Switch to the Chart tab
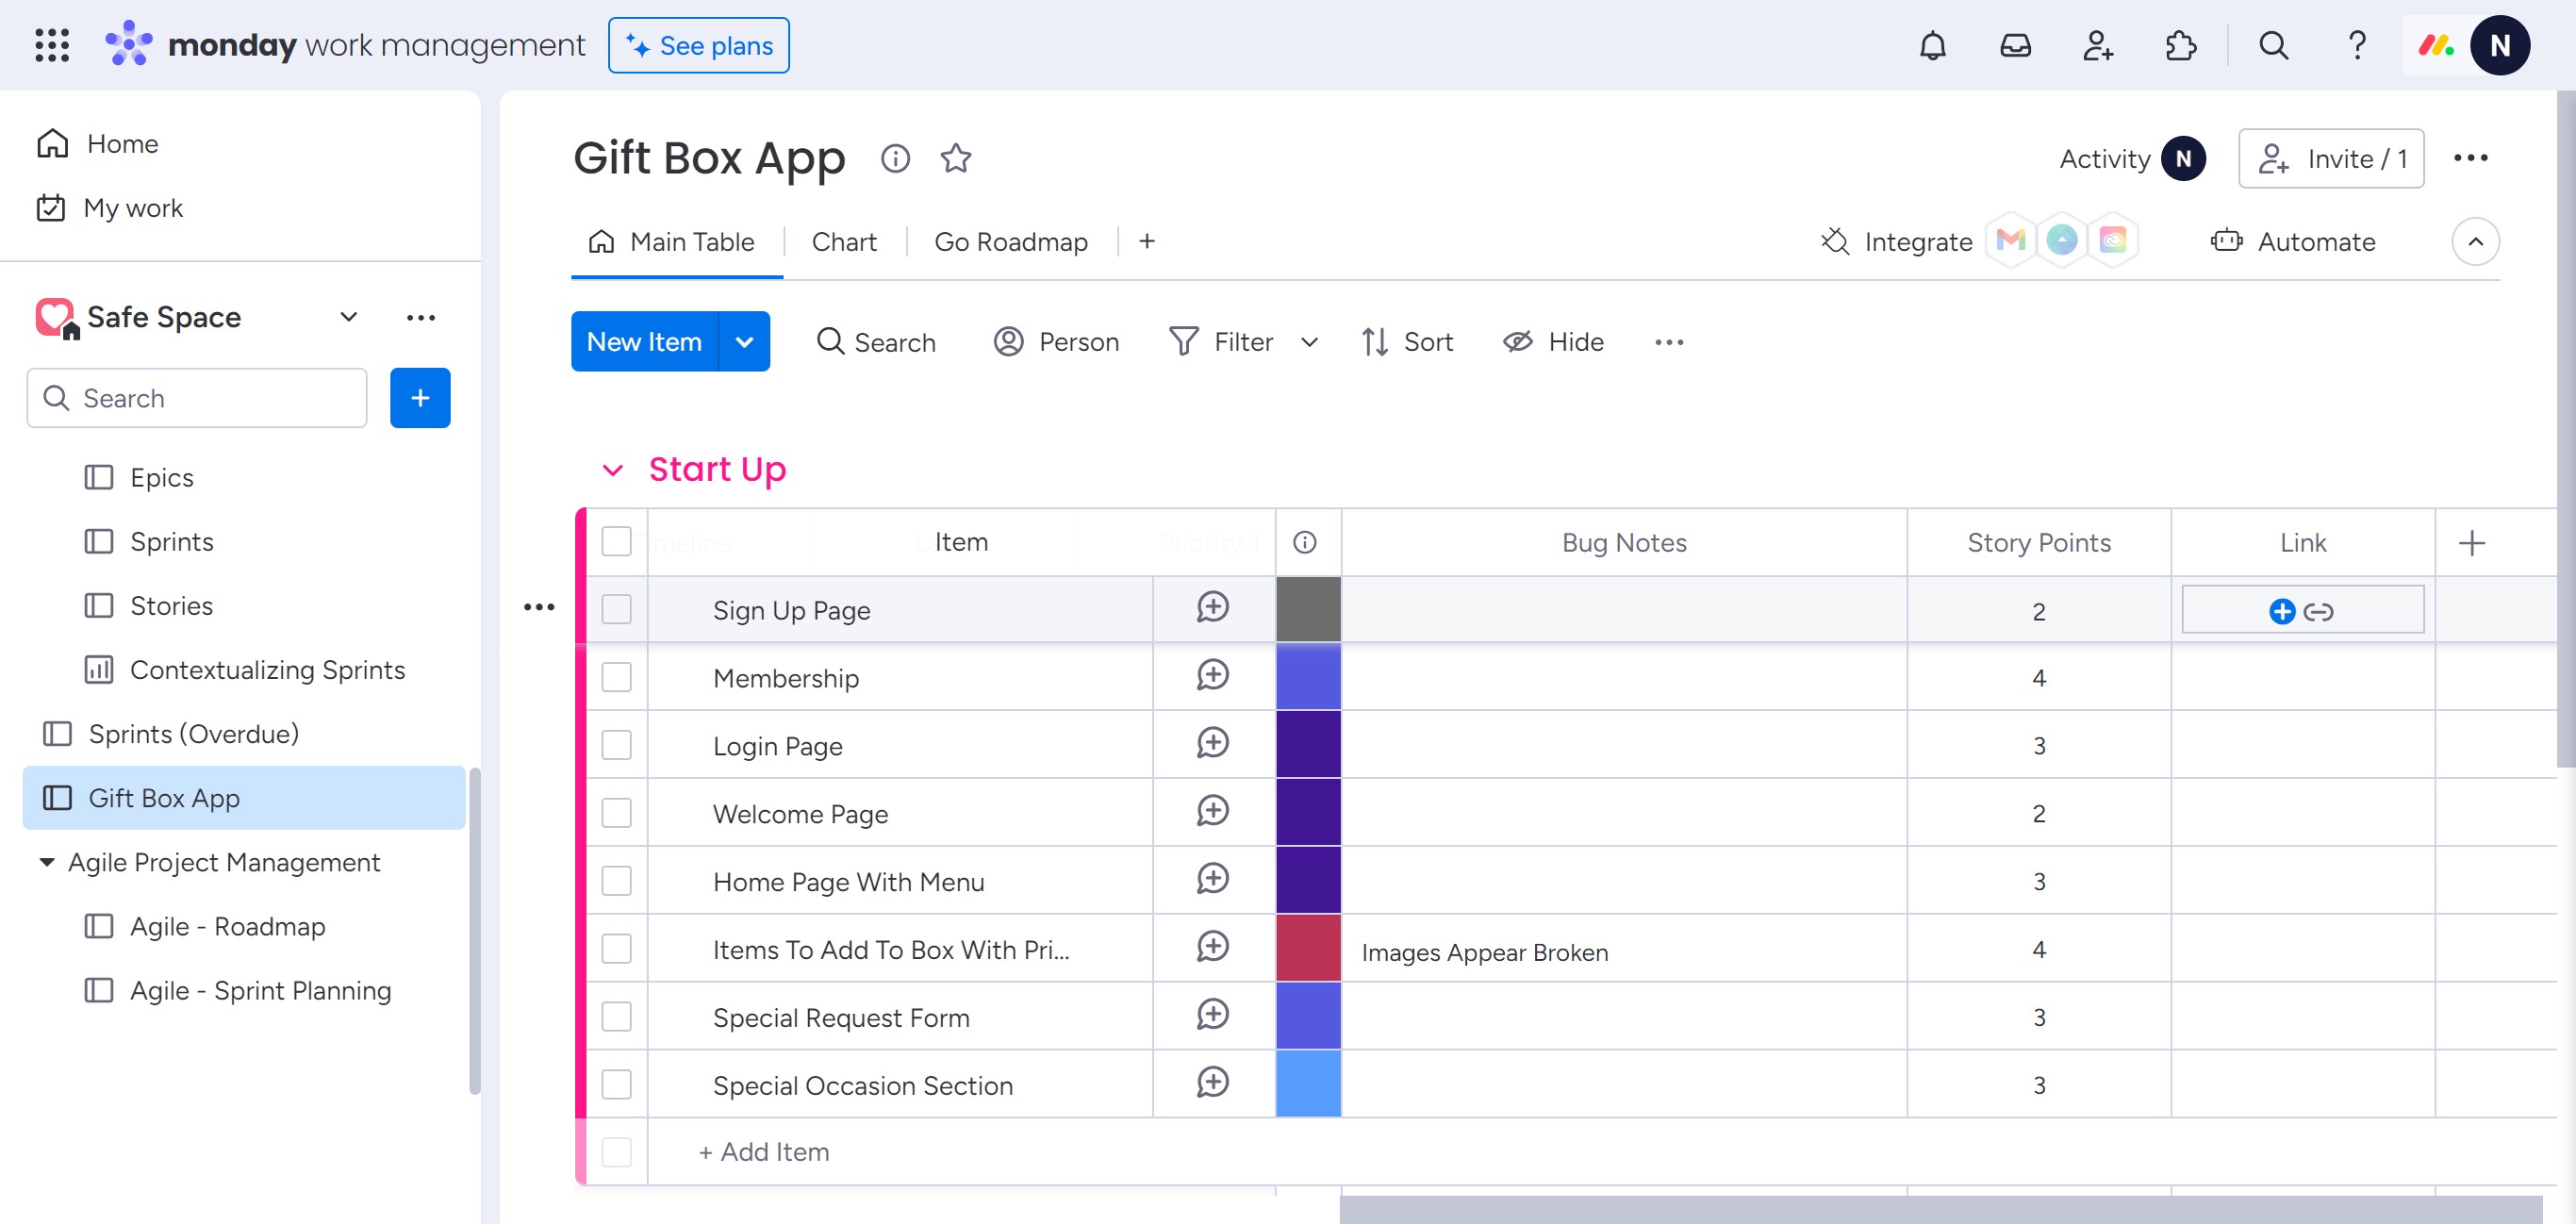 [844, 242]
